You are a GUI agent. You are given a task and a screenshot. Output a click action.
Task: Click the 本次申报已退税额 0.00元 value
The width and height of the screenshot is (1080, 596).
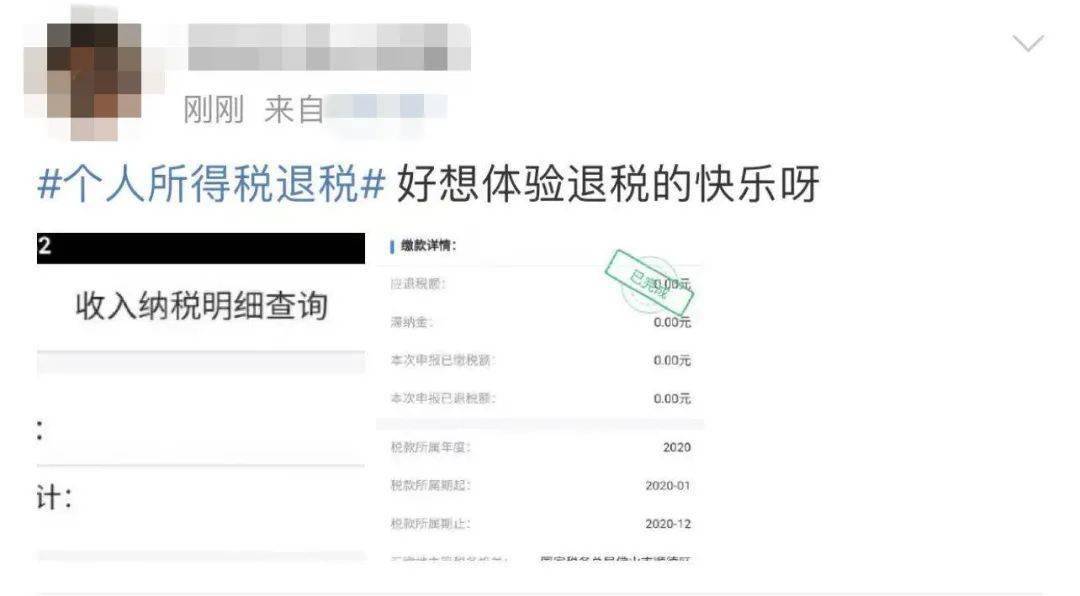[672, 399]
